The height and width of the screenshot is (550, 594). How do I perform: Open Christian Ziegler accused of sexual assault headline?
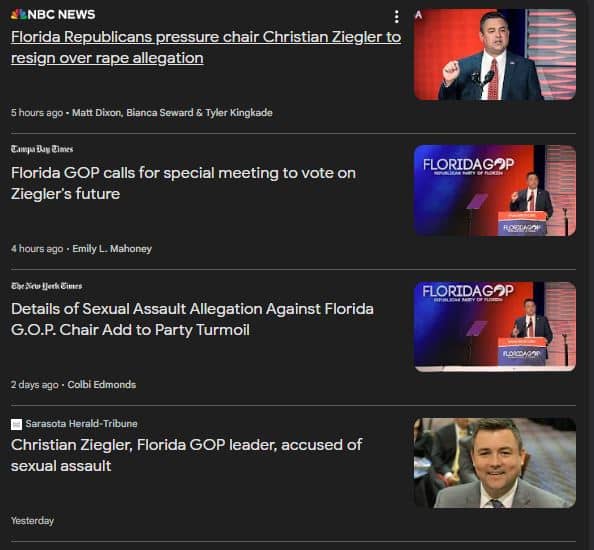[186, 455]
